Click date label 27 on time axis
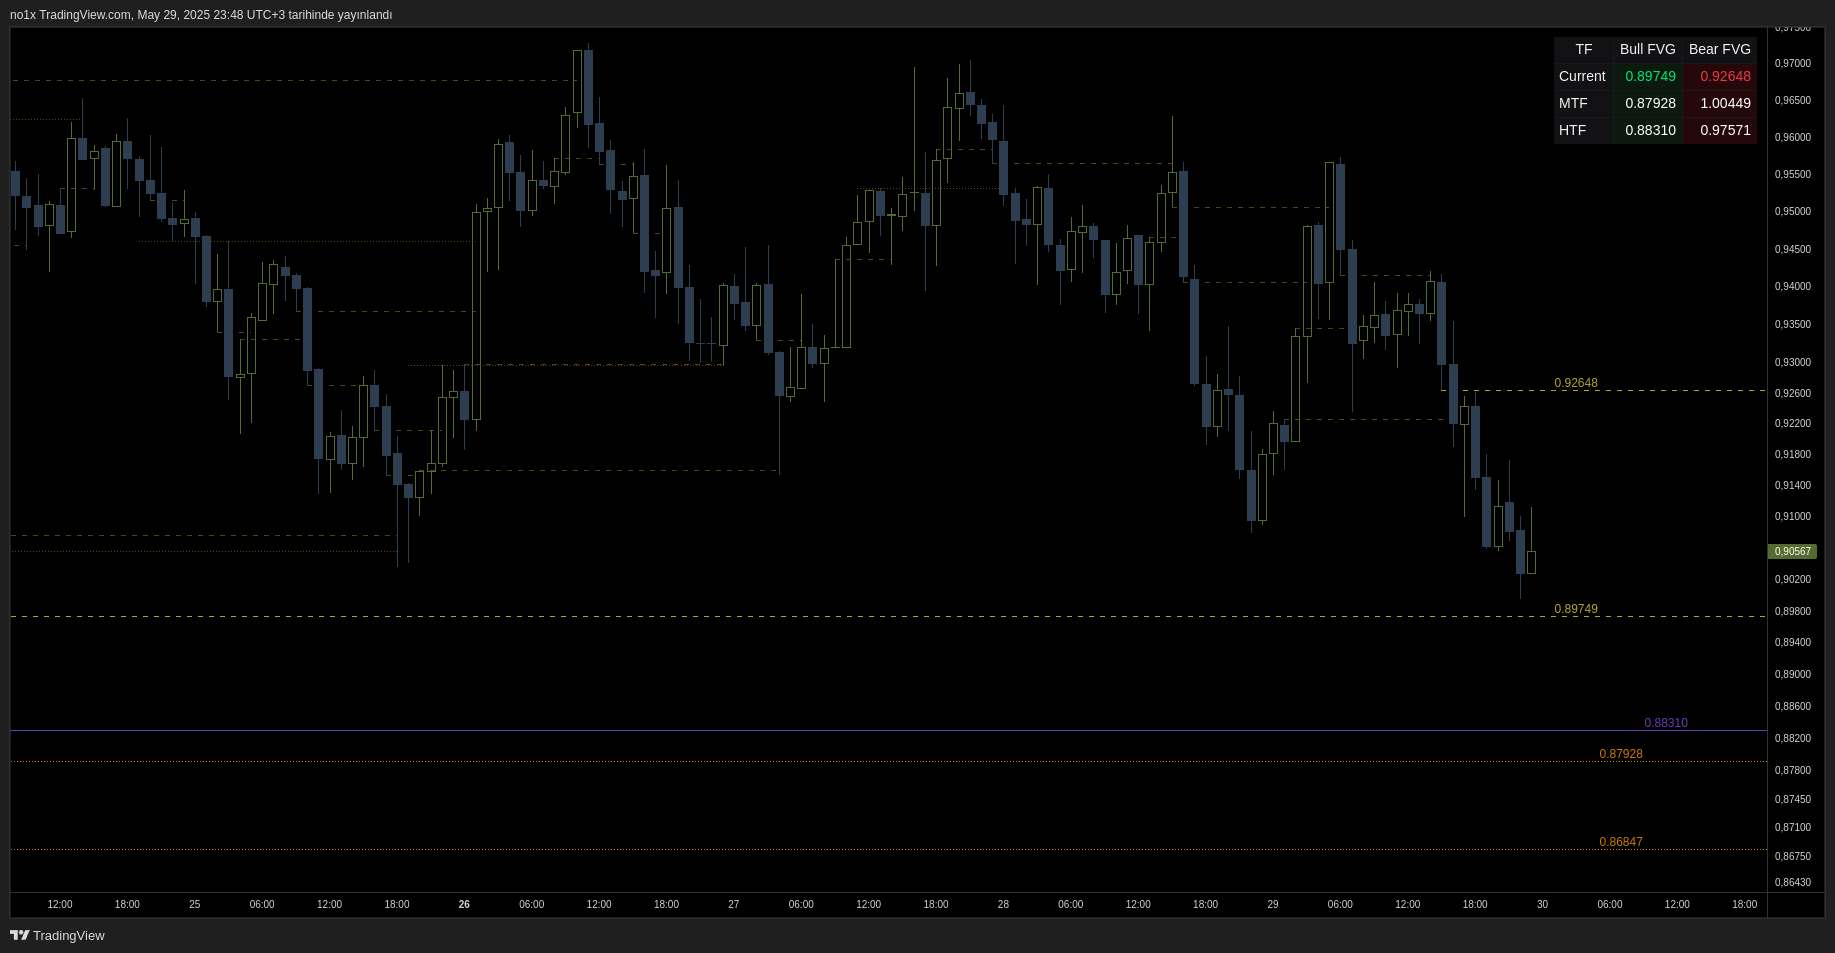The height and width of the screenshot is (953, 1835). point(734,904)
